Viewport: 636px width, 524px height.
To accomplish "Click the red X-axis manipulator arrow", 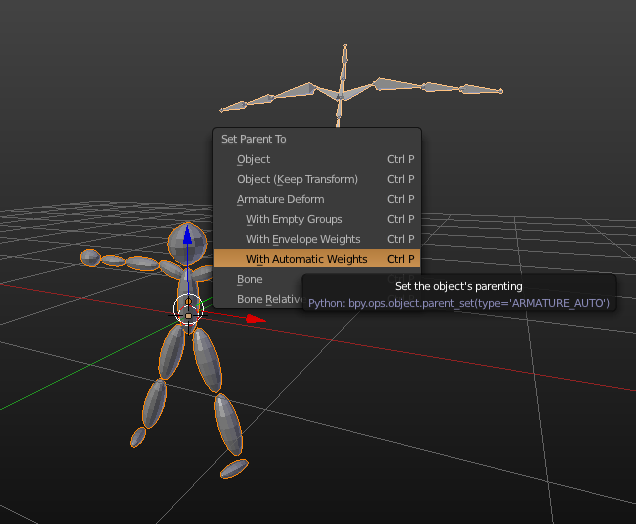I will point(256,319).
